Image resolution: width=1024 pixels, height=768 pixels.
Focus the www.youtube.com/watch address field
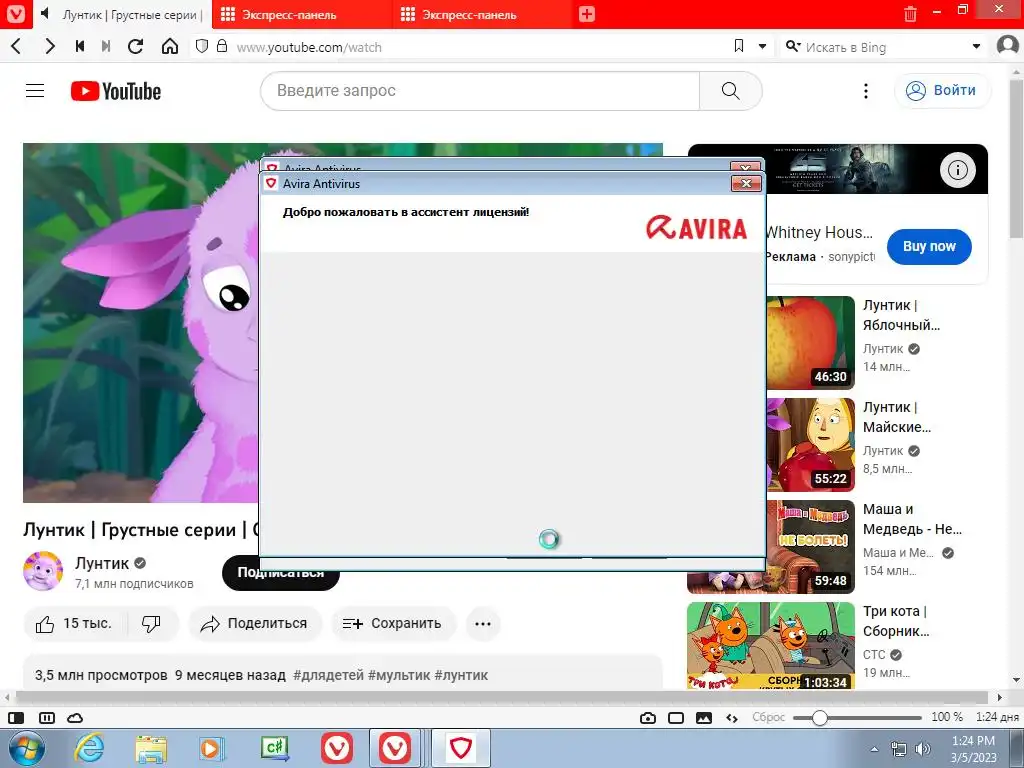coord(480,47)
